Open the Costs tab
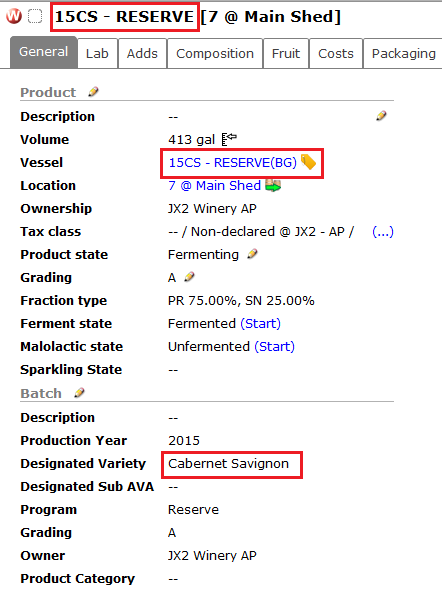 coord(336,54)
